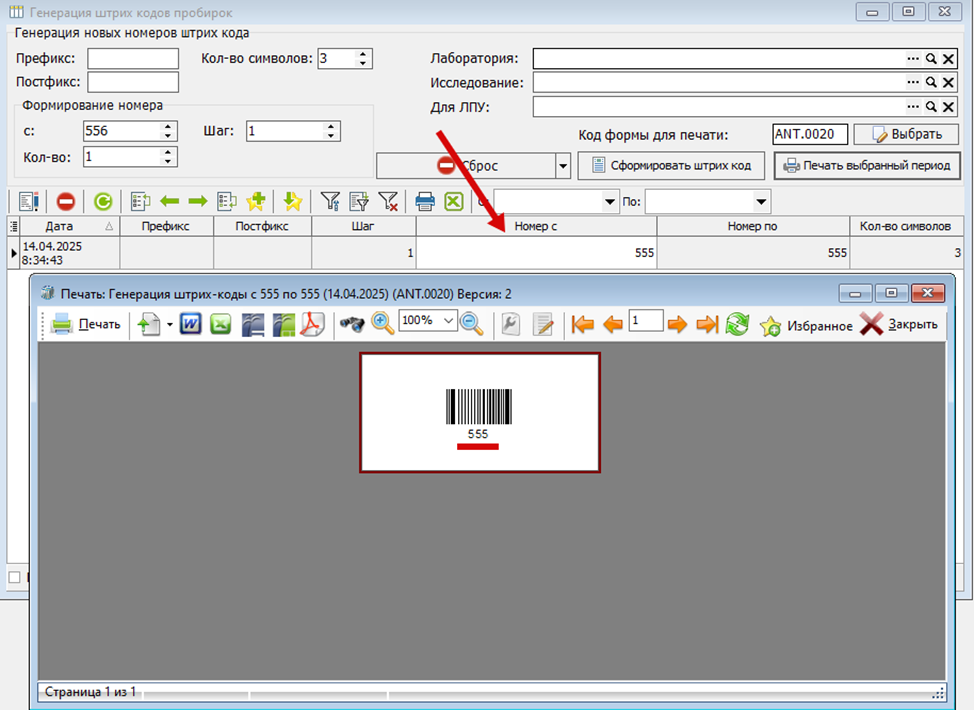974x710 pixels.
Task: Click the star with down arrow icon
Action: [292, 201]
